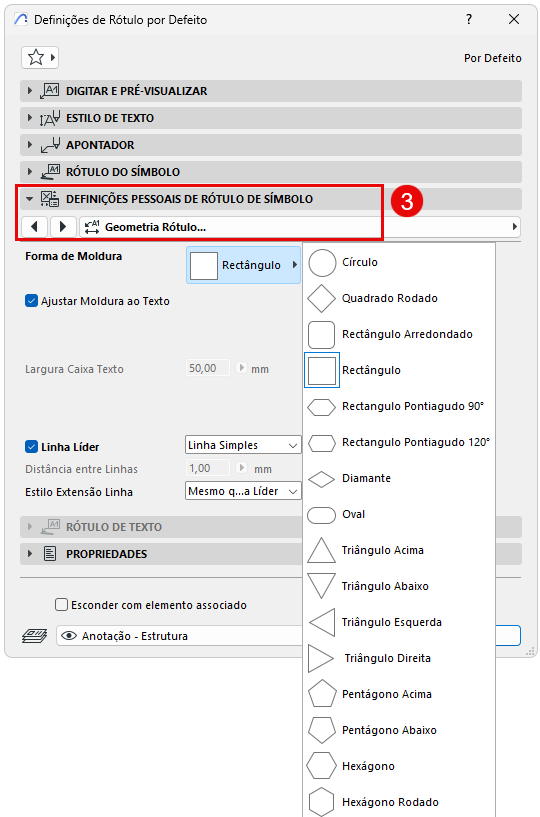Toggle the Linha Líder checkbox
The height and width of the screenshot is (817, 540).
tap(31, 447)
